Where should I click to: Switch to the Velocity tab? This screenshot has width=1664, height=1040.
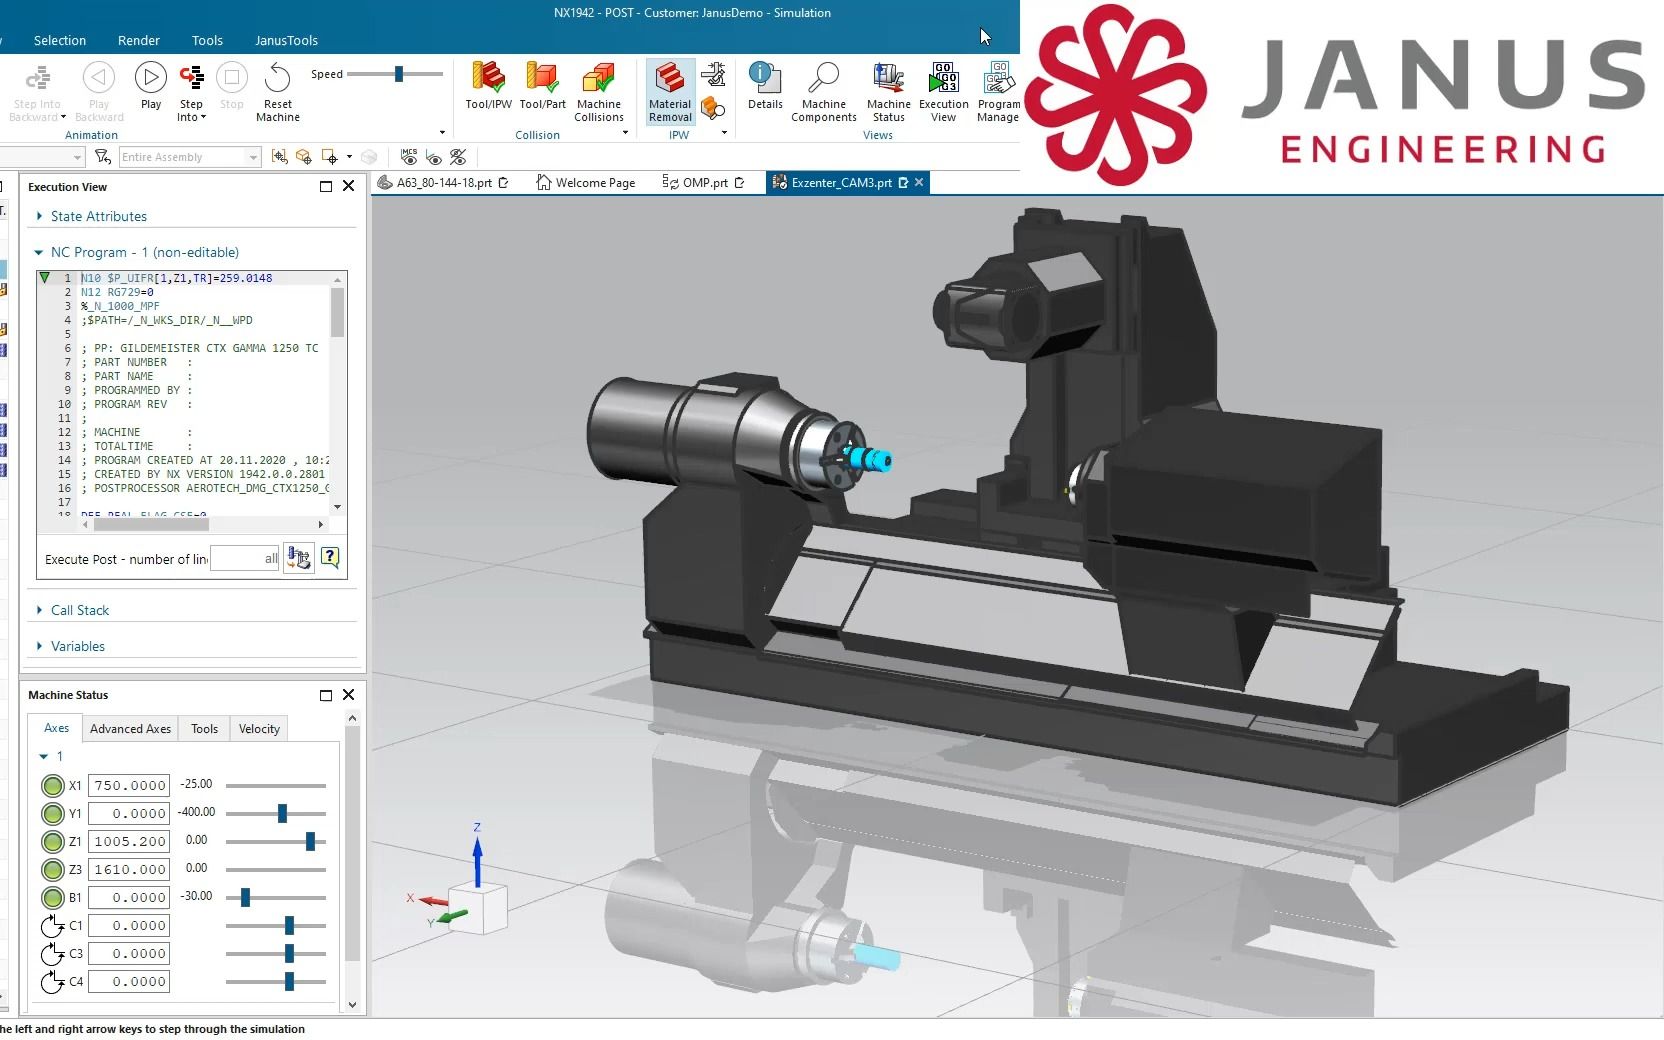[259, 729]
